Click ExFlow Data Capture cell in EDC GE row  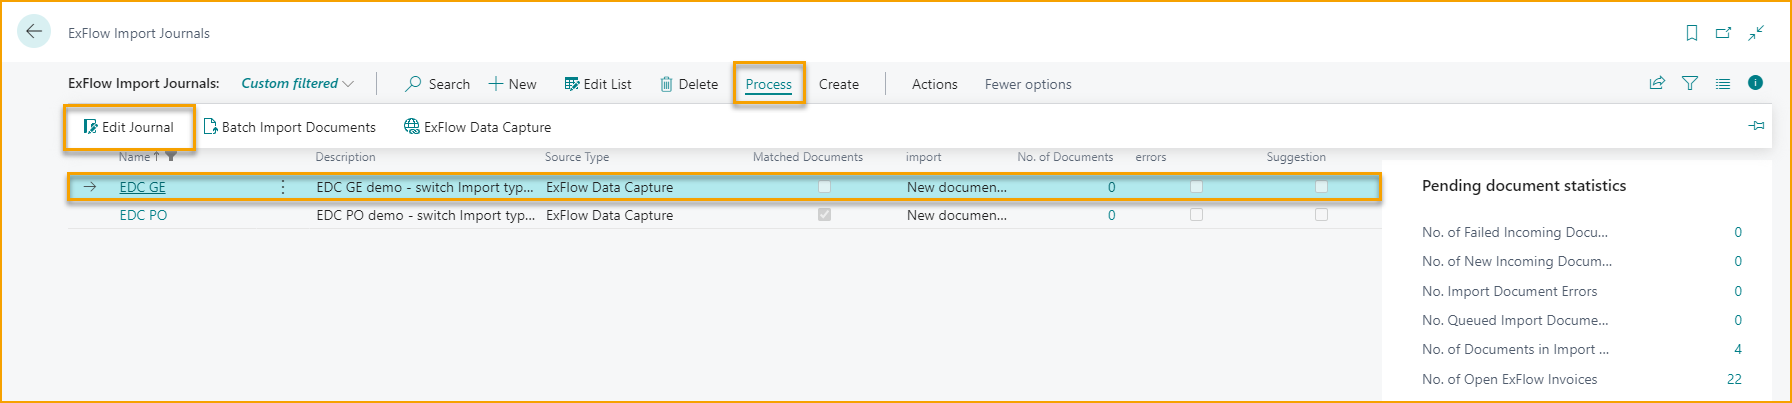(609, 187)
